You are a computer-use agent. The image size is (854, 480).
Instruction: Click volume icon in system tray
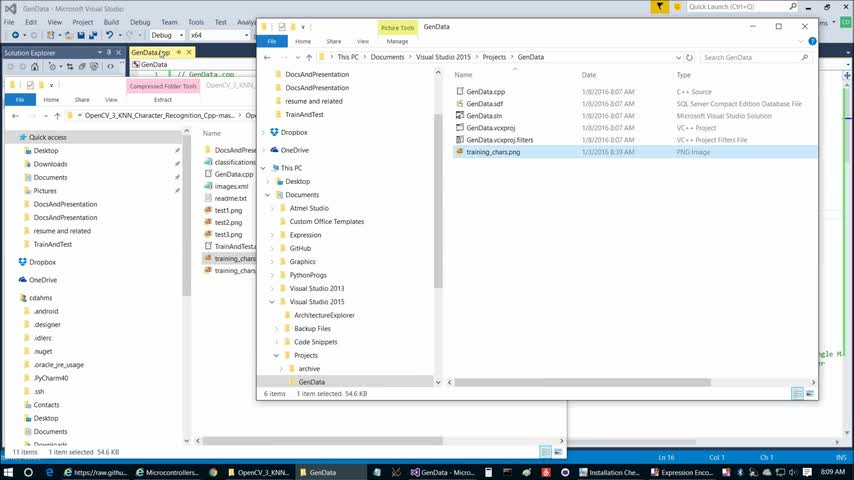(x=793, y=472)
